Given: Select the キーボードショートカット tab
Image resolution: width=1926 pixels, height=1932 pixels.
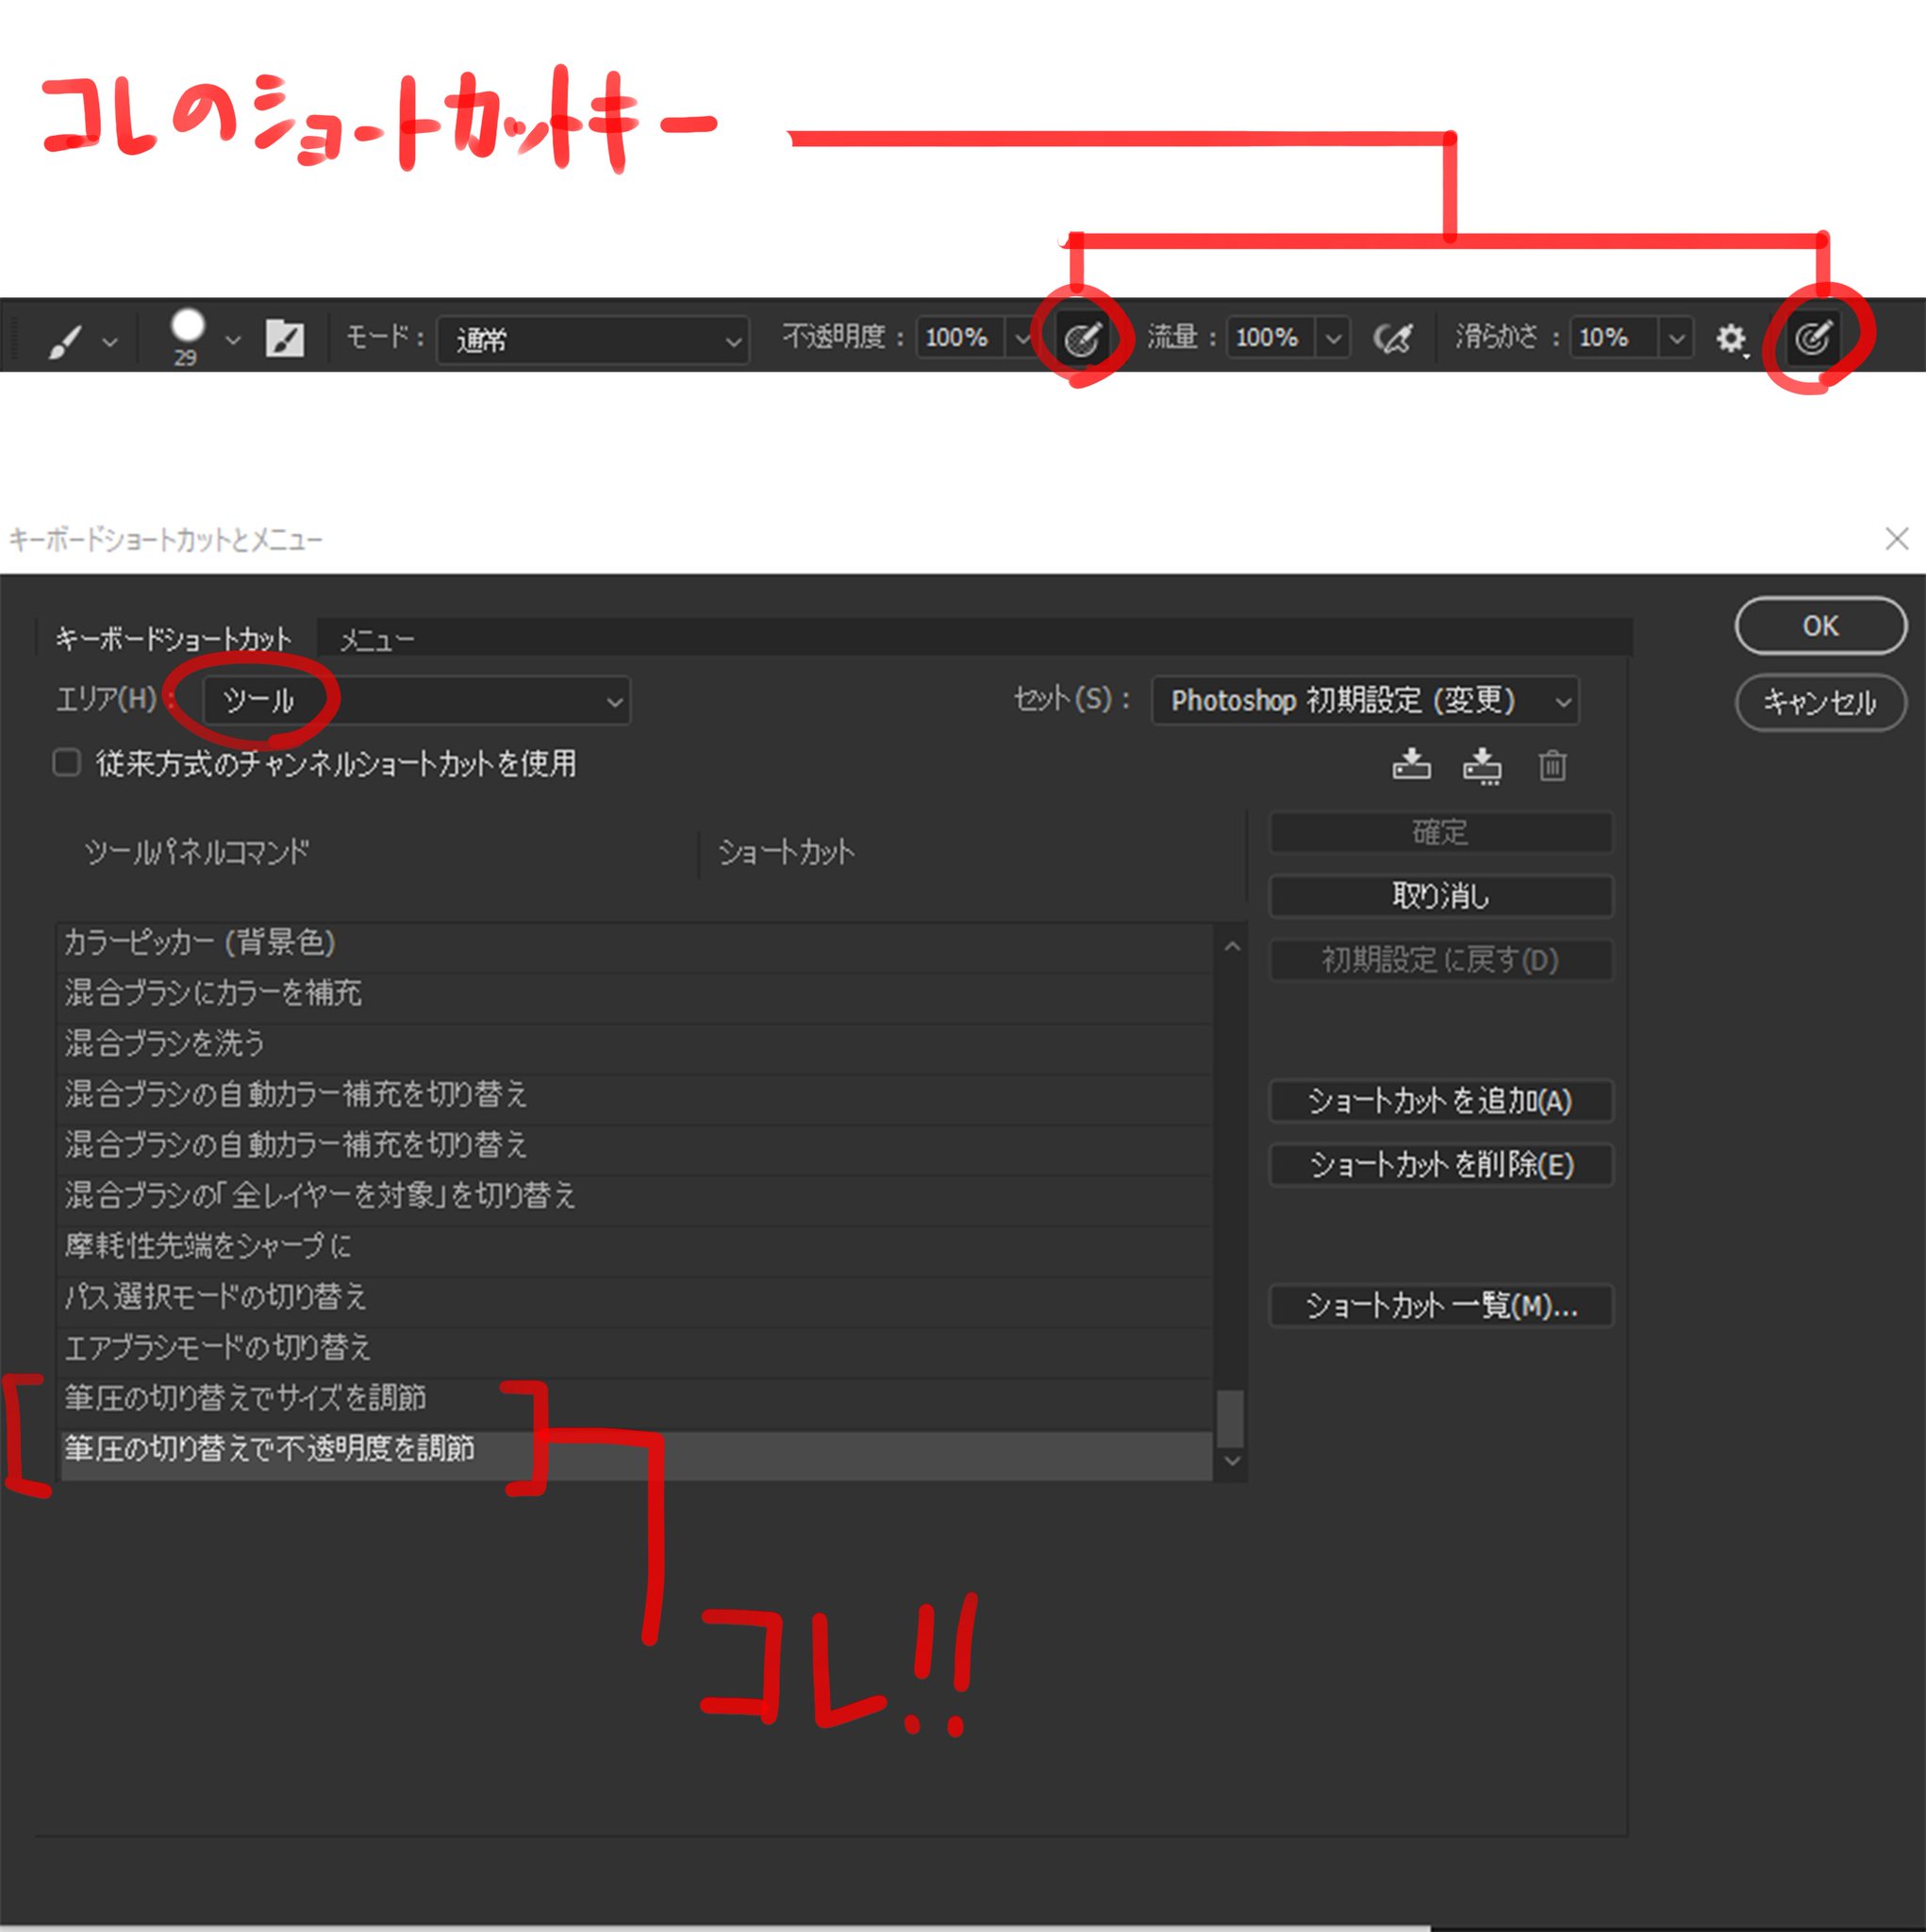Looking at the screenshot, I should click(174, 638).
